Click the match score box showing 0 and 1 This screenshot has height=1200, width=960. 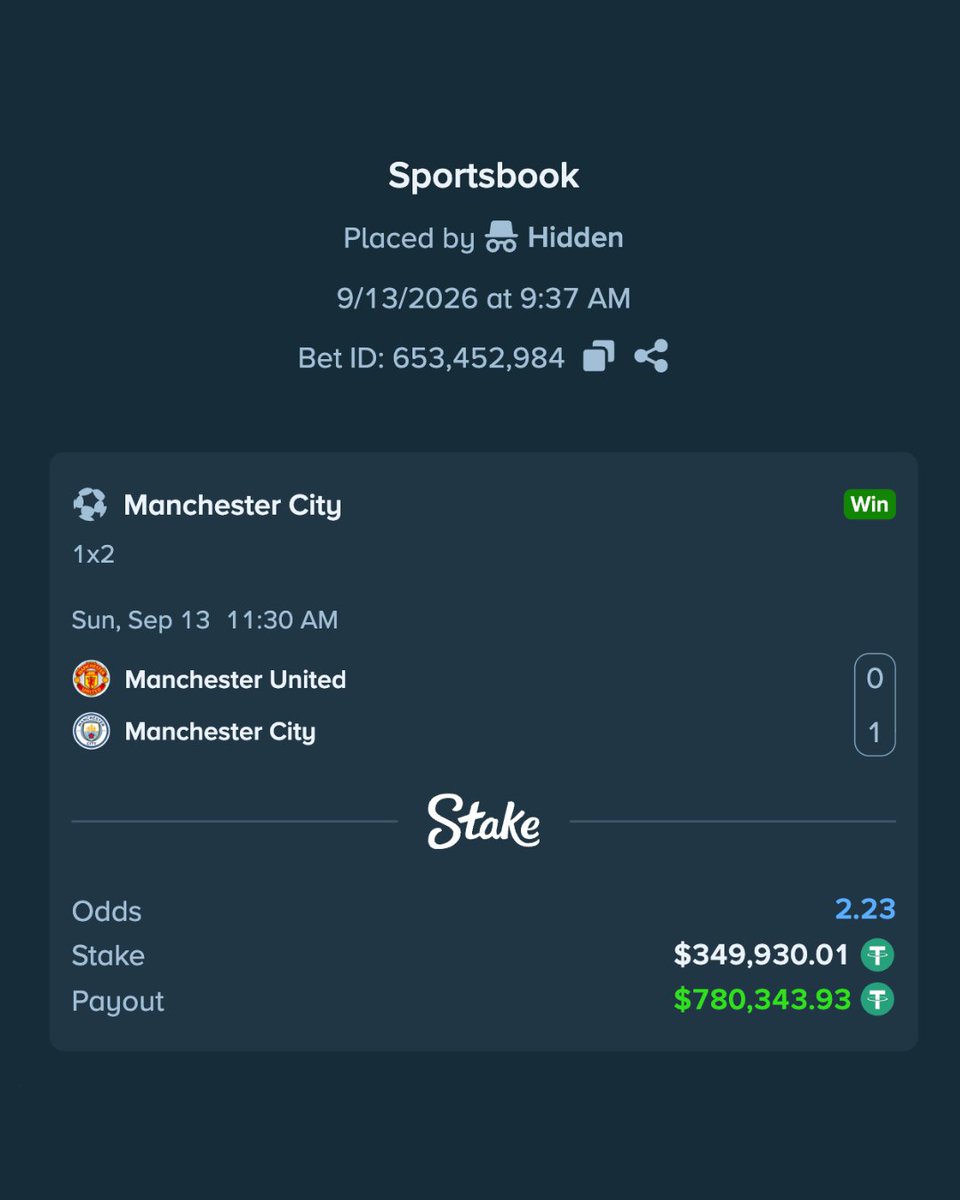[x=875, y=705]
